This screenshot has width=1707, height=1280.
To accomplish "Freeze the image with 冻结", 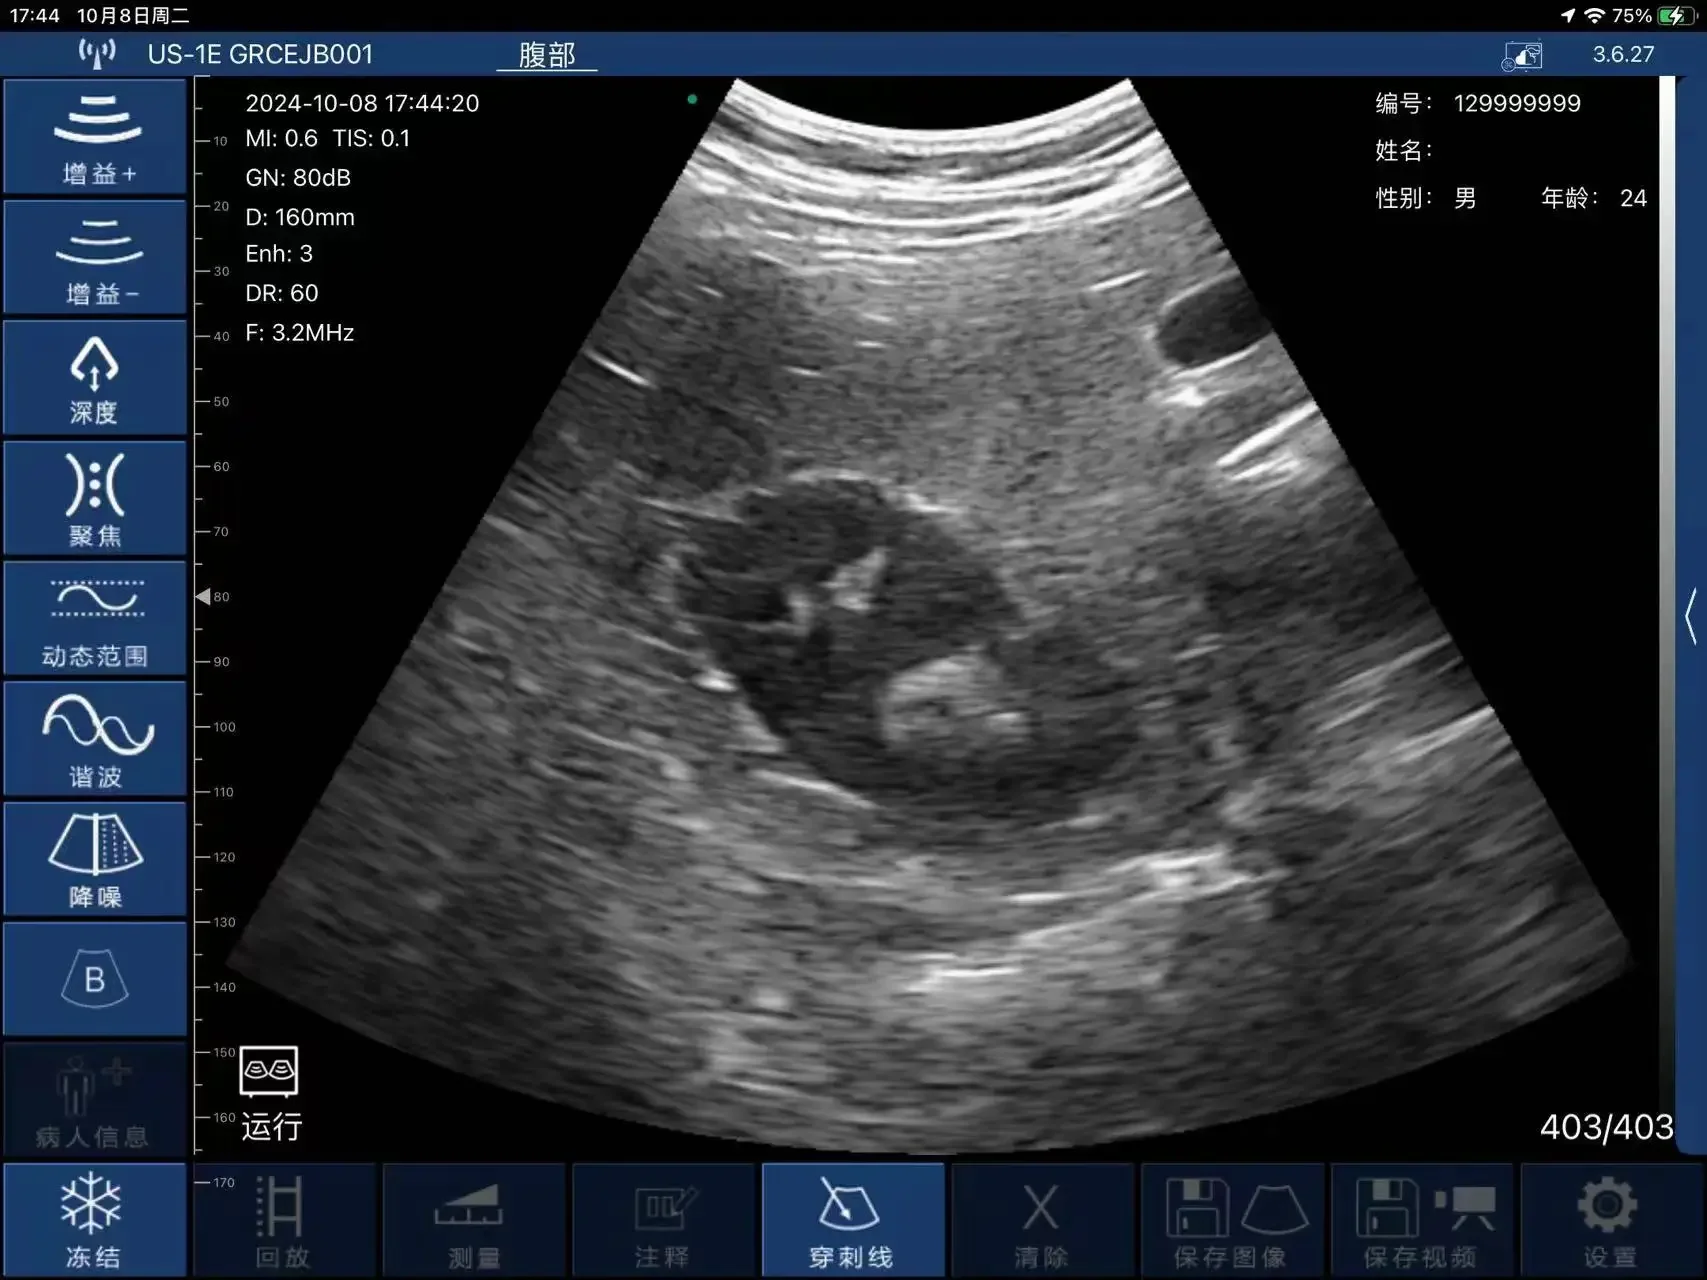I will click(x=95, y=1221).
